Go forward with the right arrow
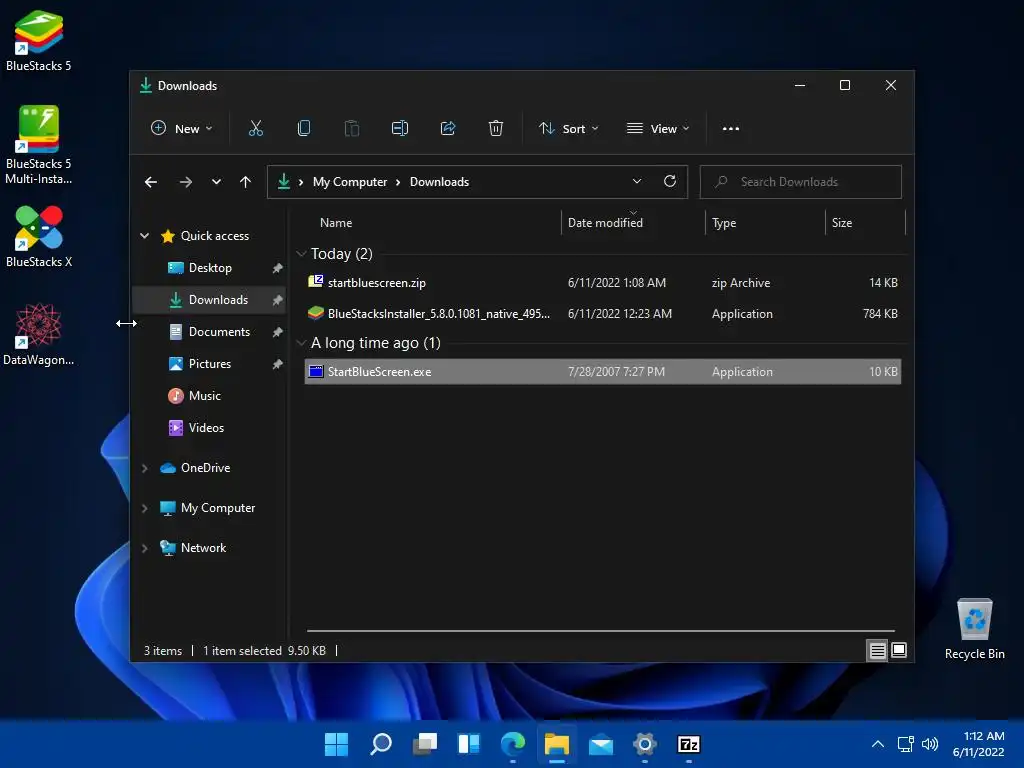The image size is (1024, 768). pos(185,182)
